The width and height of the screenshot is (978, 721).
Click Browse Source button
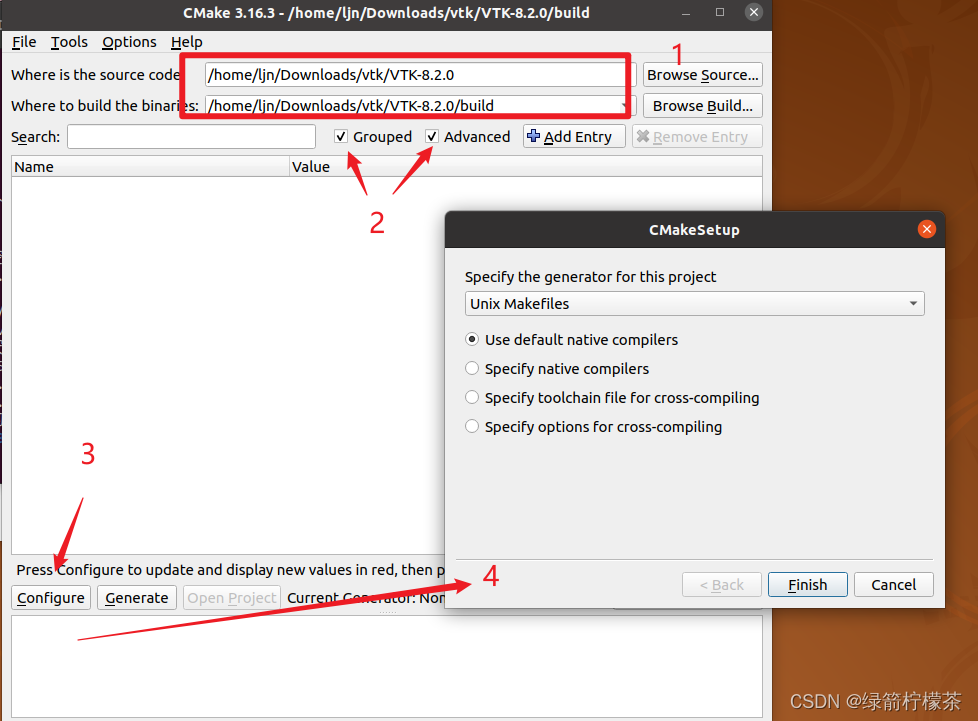pyautogui.click(x=702, y=75)
